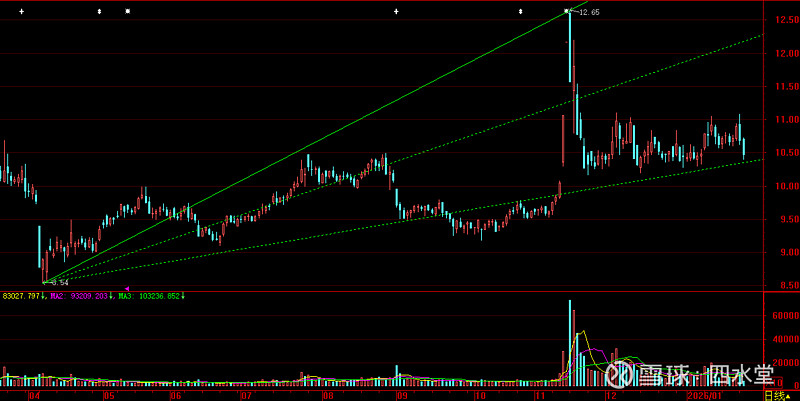Jump to the 10 month label on the timeline
Viewport: 800px width, 401px height.
[480, 396]
